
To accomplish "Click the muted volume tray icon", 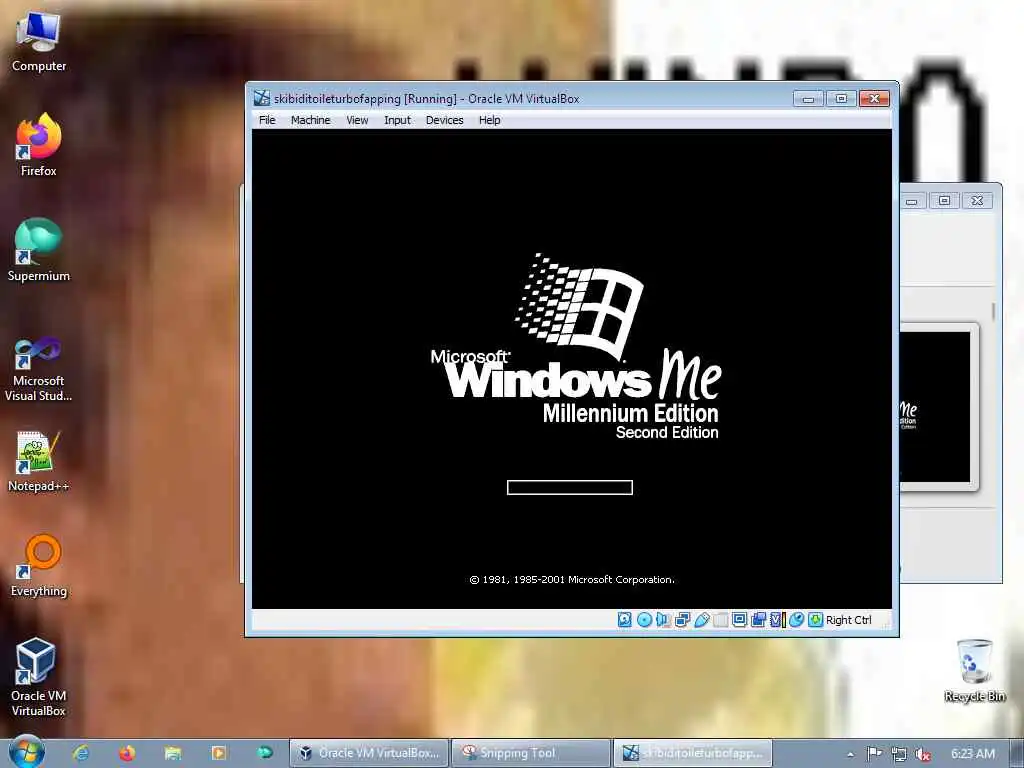I will (x=923, y=754).
